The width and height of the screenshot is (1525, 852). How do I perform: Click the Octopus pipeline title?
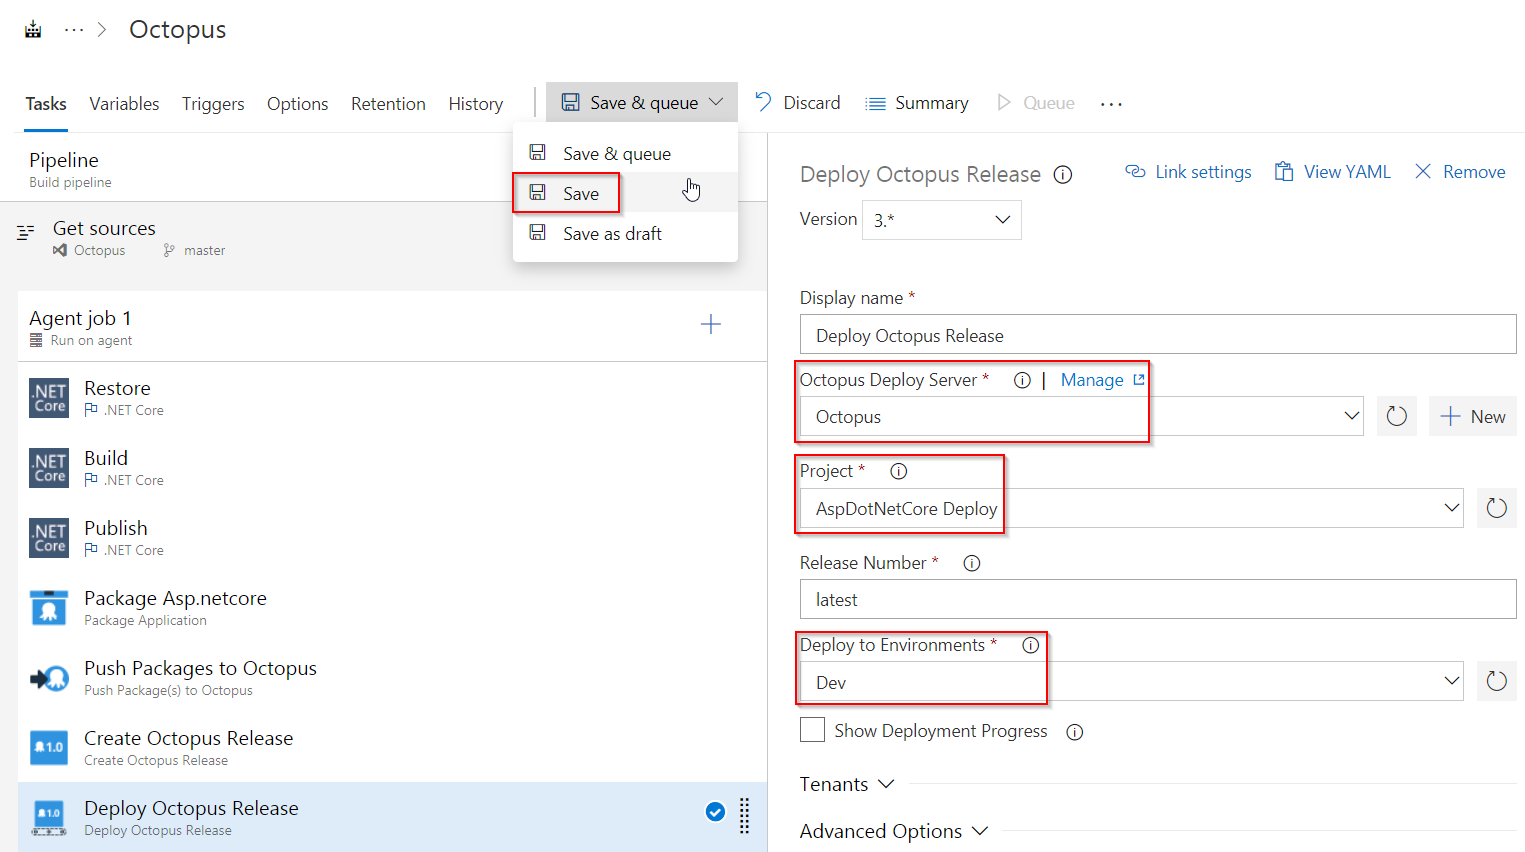(x=178, y=30)
